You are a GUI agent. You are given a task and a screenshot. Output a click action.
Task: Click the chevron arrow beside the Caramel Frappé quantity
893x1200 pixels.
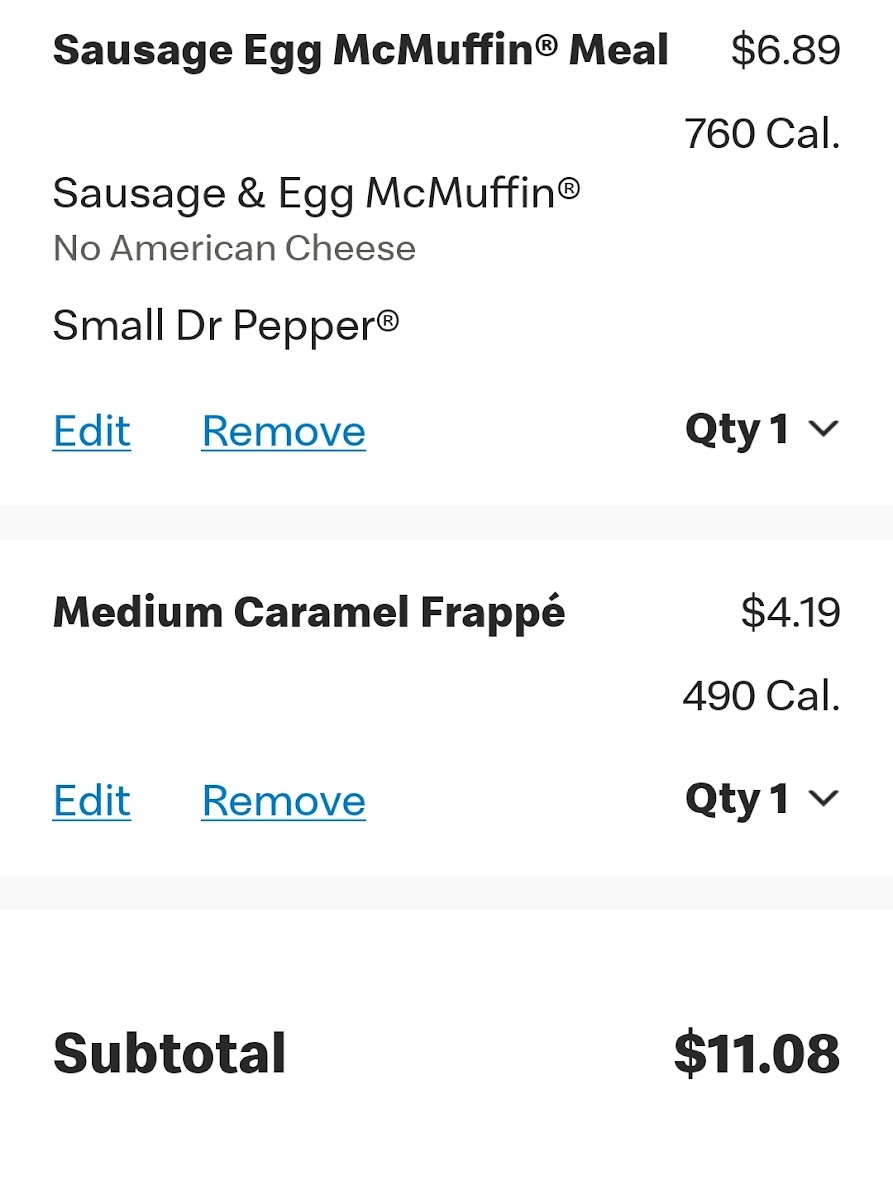[x=823, y=799]
